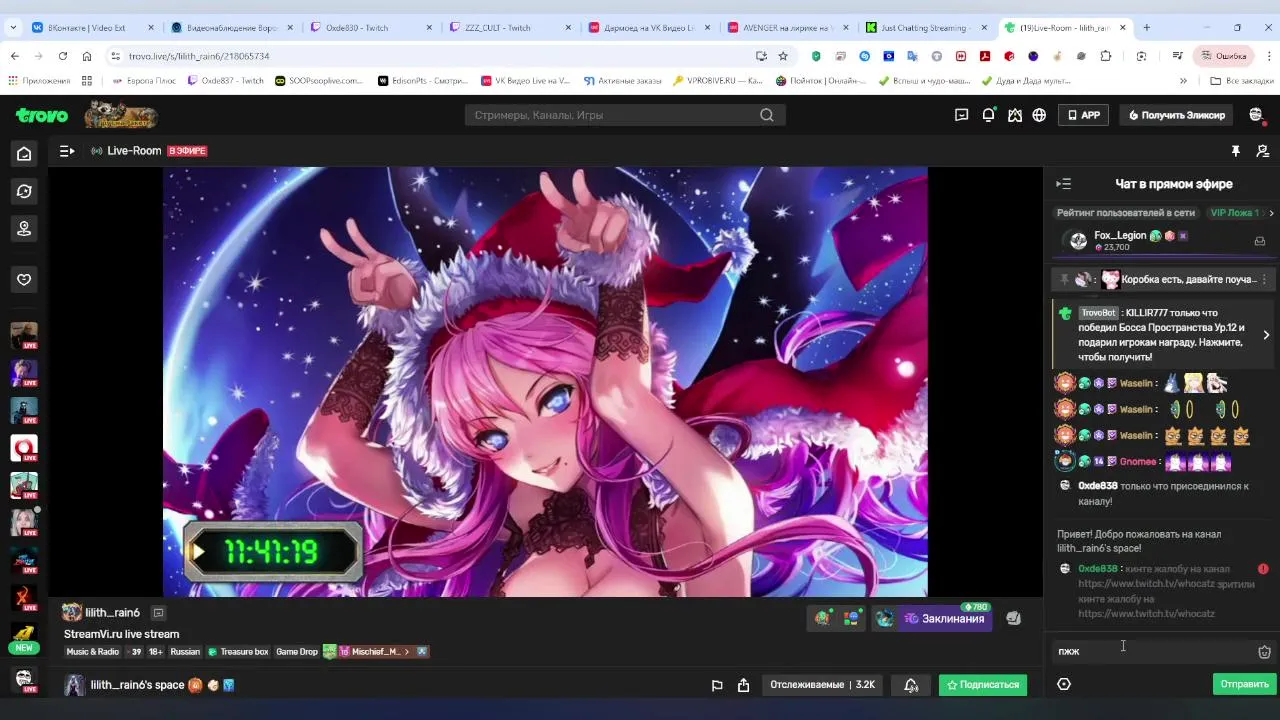Viewport: 1280px width, 720px height.
Task: Click the Live-Room title label
Action: pos(134,151)
